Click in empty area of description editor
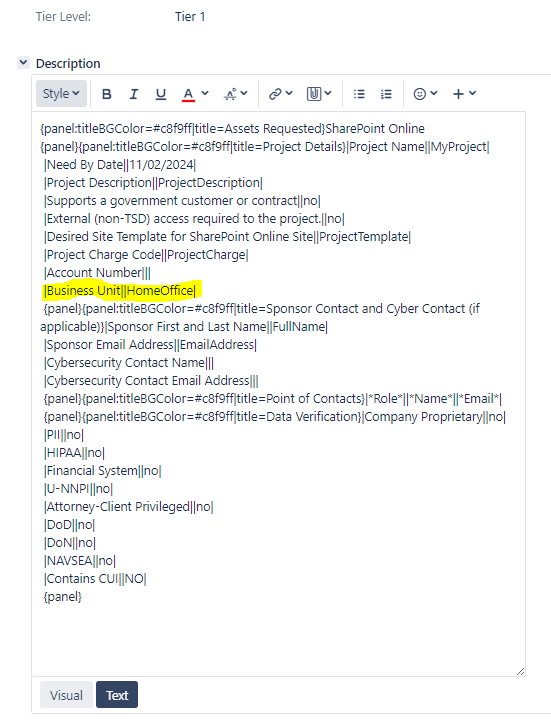The image size is (551, 725). coord(277,638)
